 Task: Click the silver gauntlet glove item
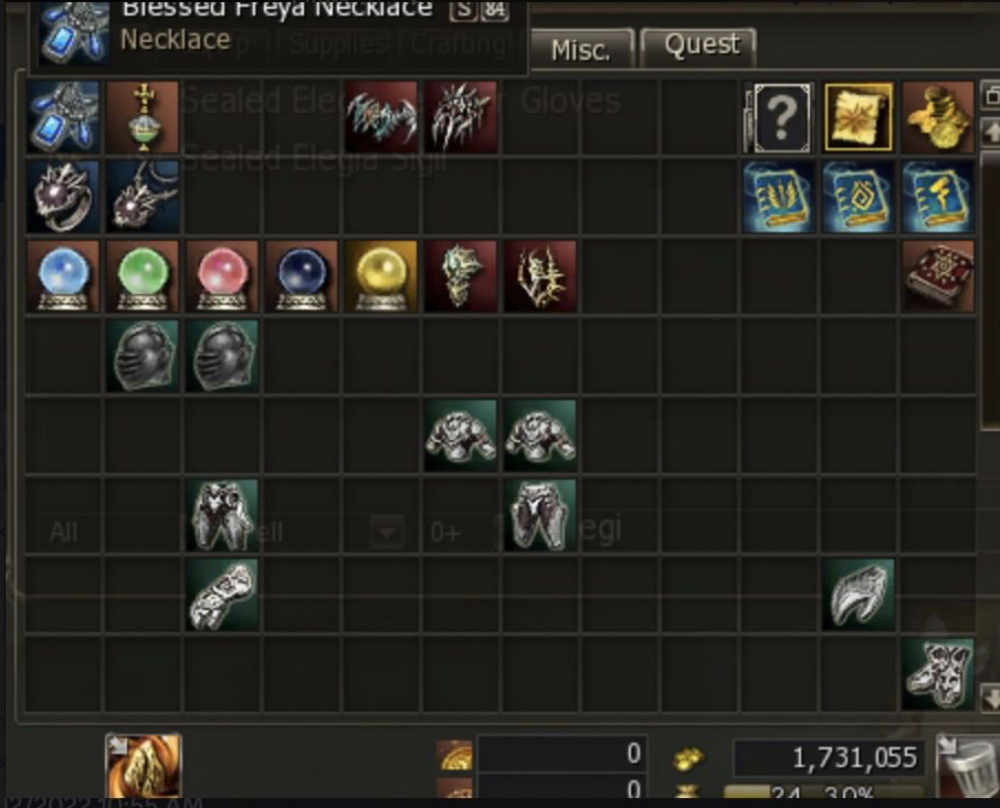[222, 594]
